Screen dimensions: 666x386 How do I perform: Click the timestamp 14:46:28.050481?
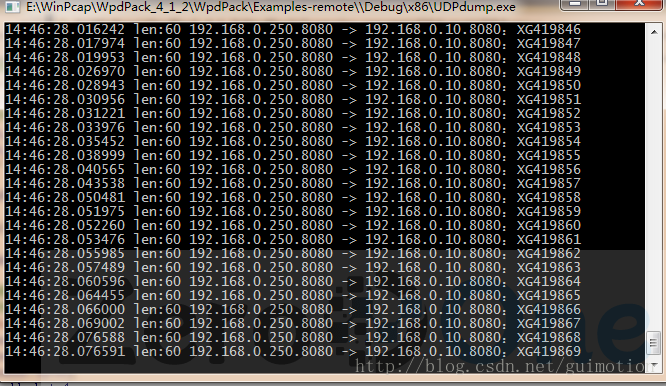pyautogui.click(x=65, y=197)
